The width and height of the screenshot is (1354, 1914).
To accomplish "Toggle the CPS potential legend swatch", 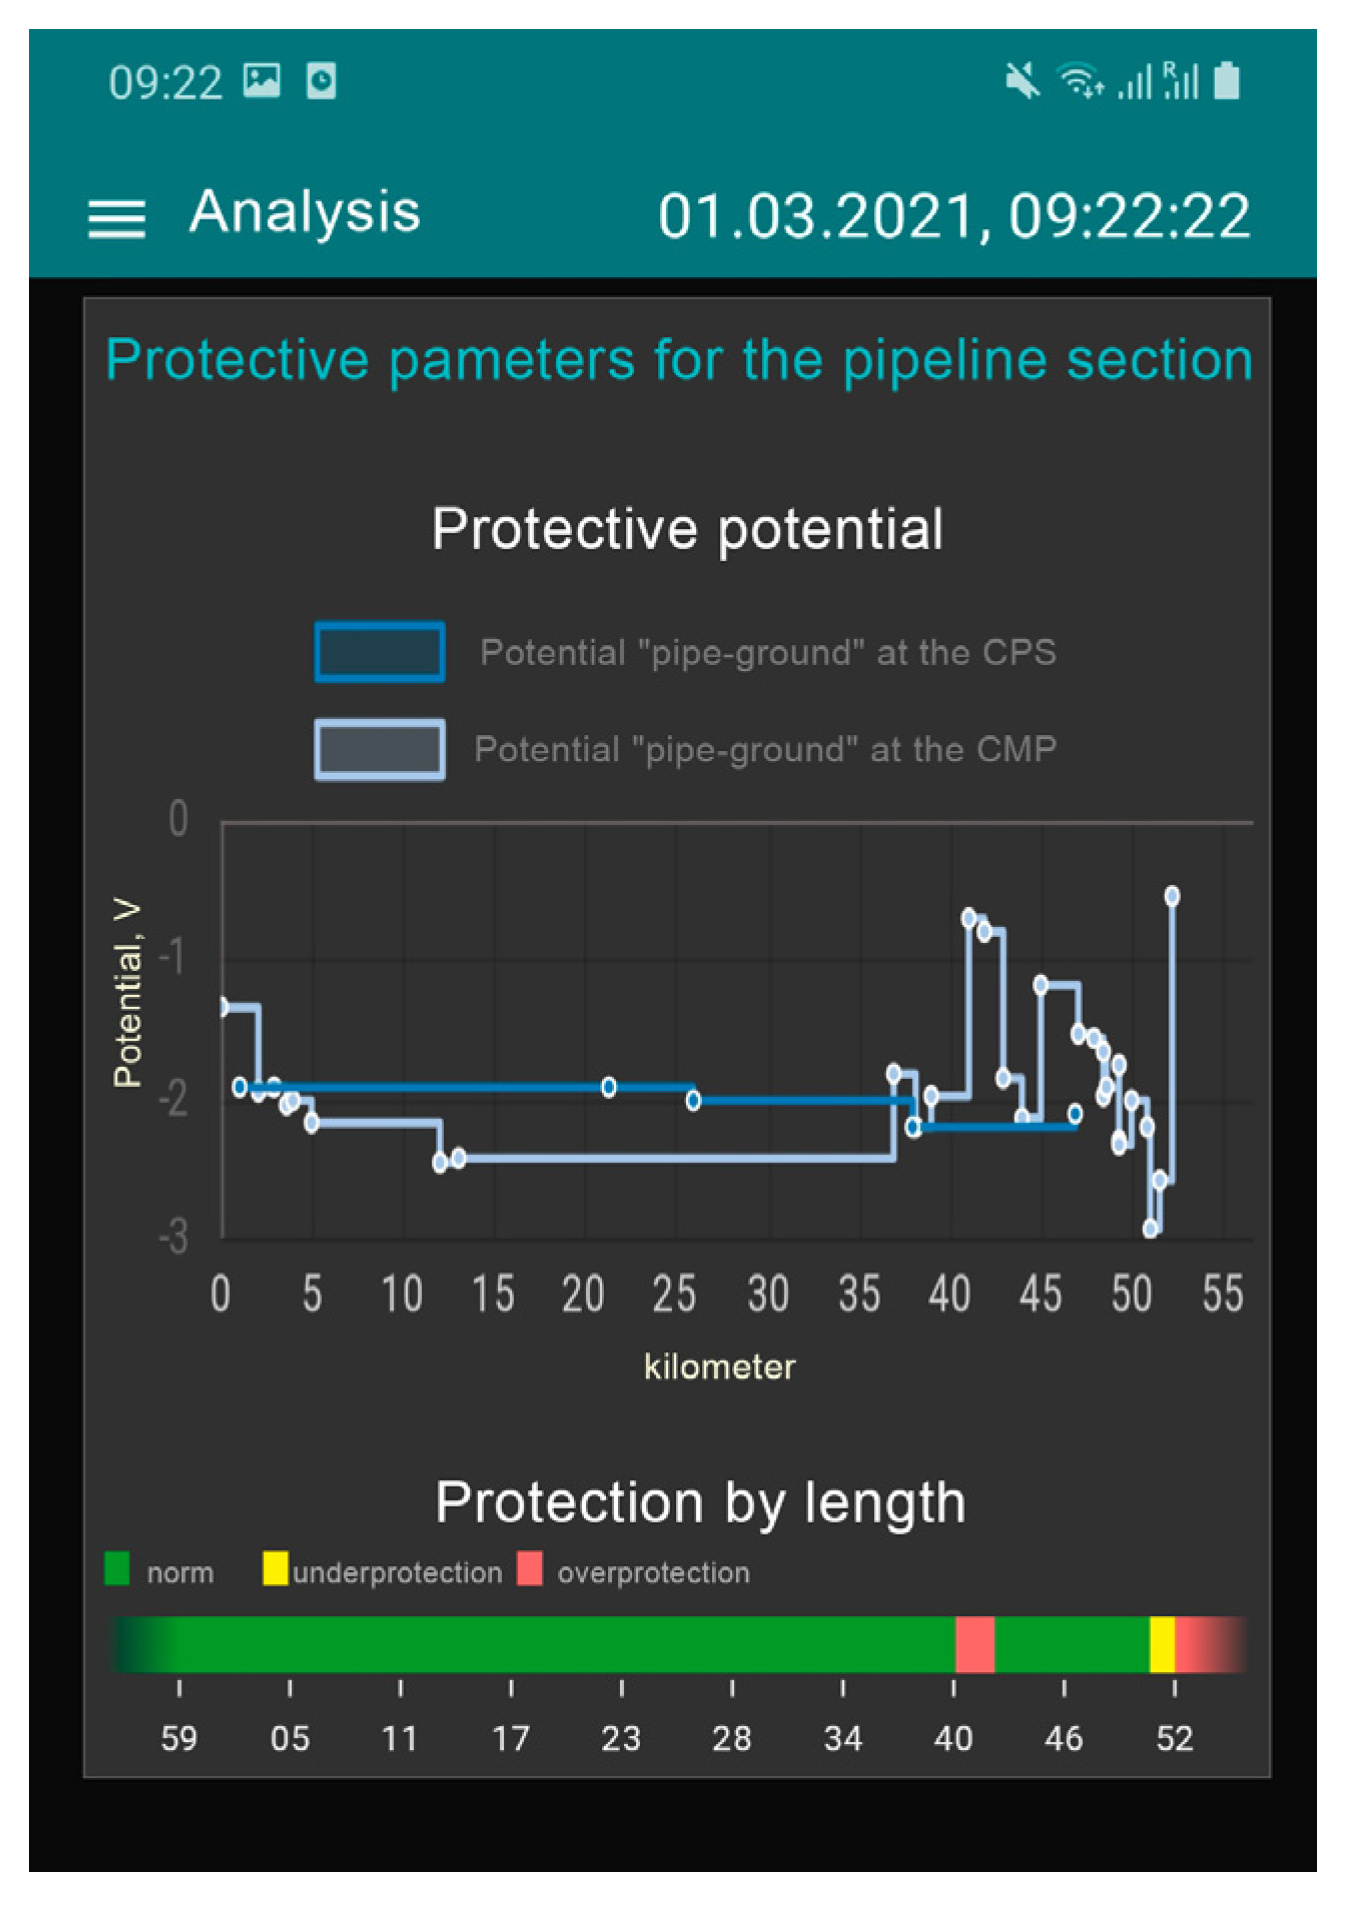I will tap(380, 652).
